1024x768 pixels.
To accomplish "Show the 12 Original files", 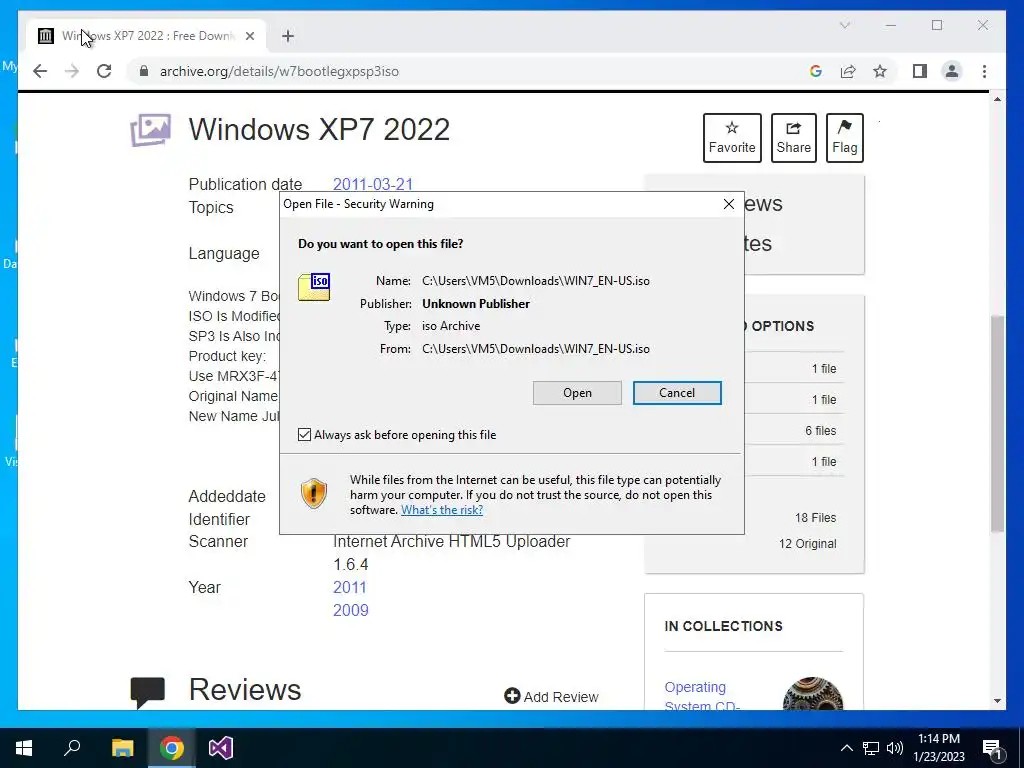I will coord(807,543).
